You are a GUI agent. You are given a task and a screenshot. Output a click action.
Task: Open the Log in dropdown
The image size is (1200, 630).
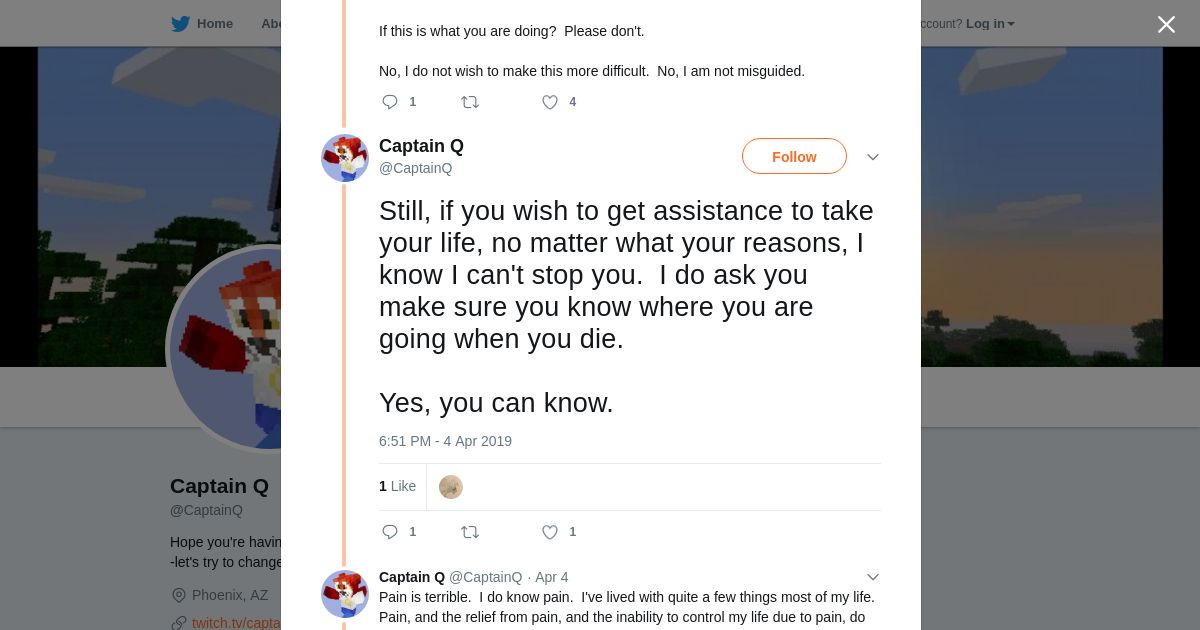click(989, 24)
